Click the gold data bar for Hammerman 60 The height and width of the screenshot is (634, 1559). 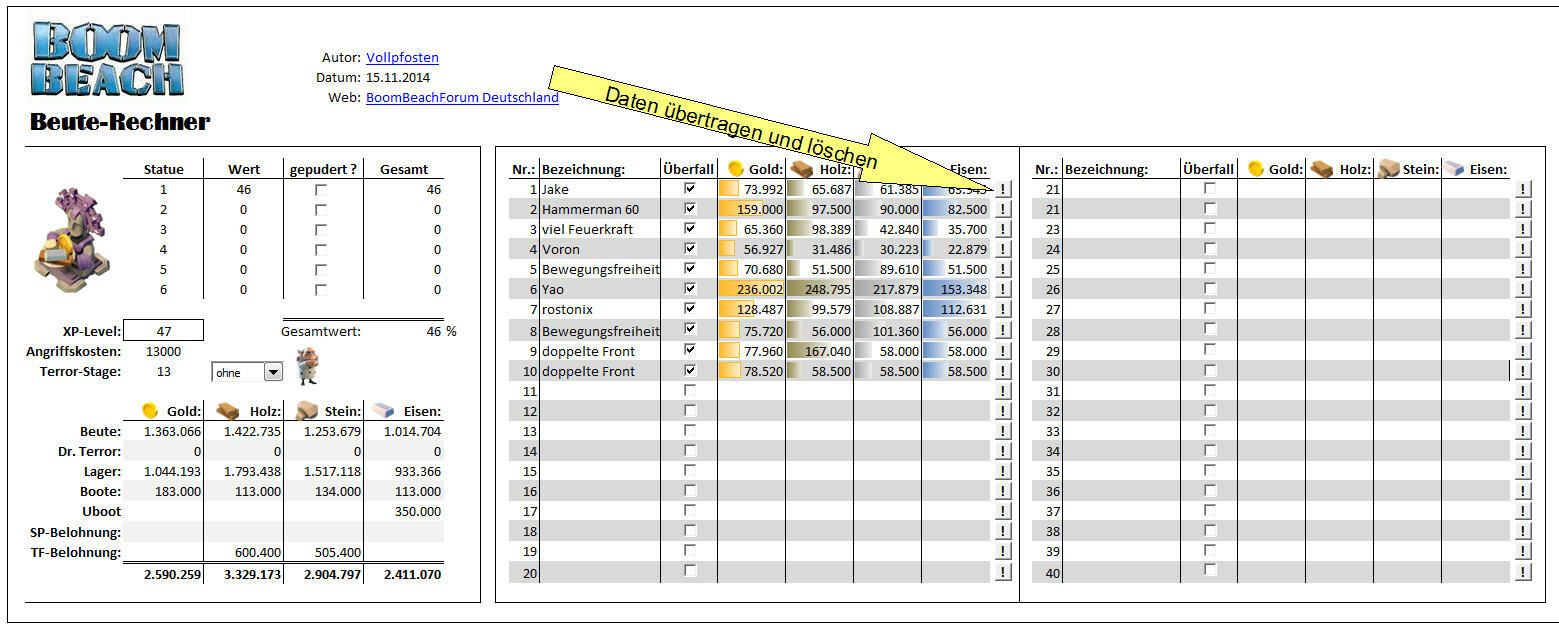[x=751, y=209]
